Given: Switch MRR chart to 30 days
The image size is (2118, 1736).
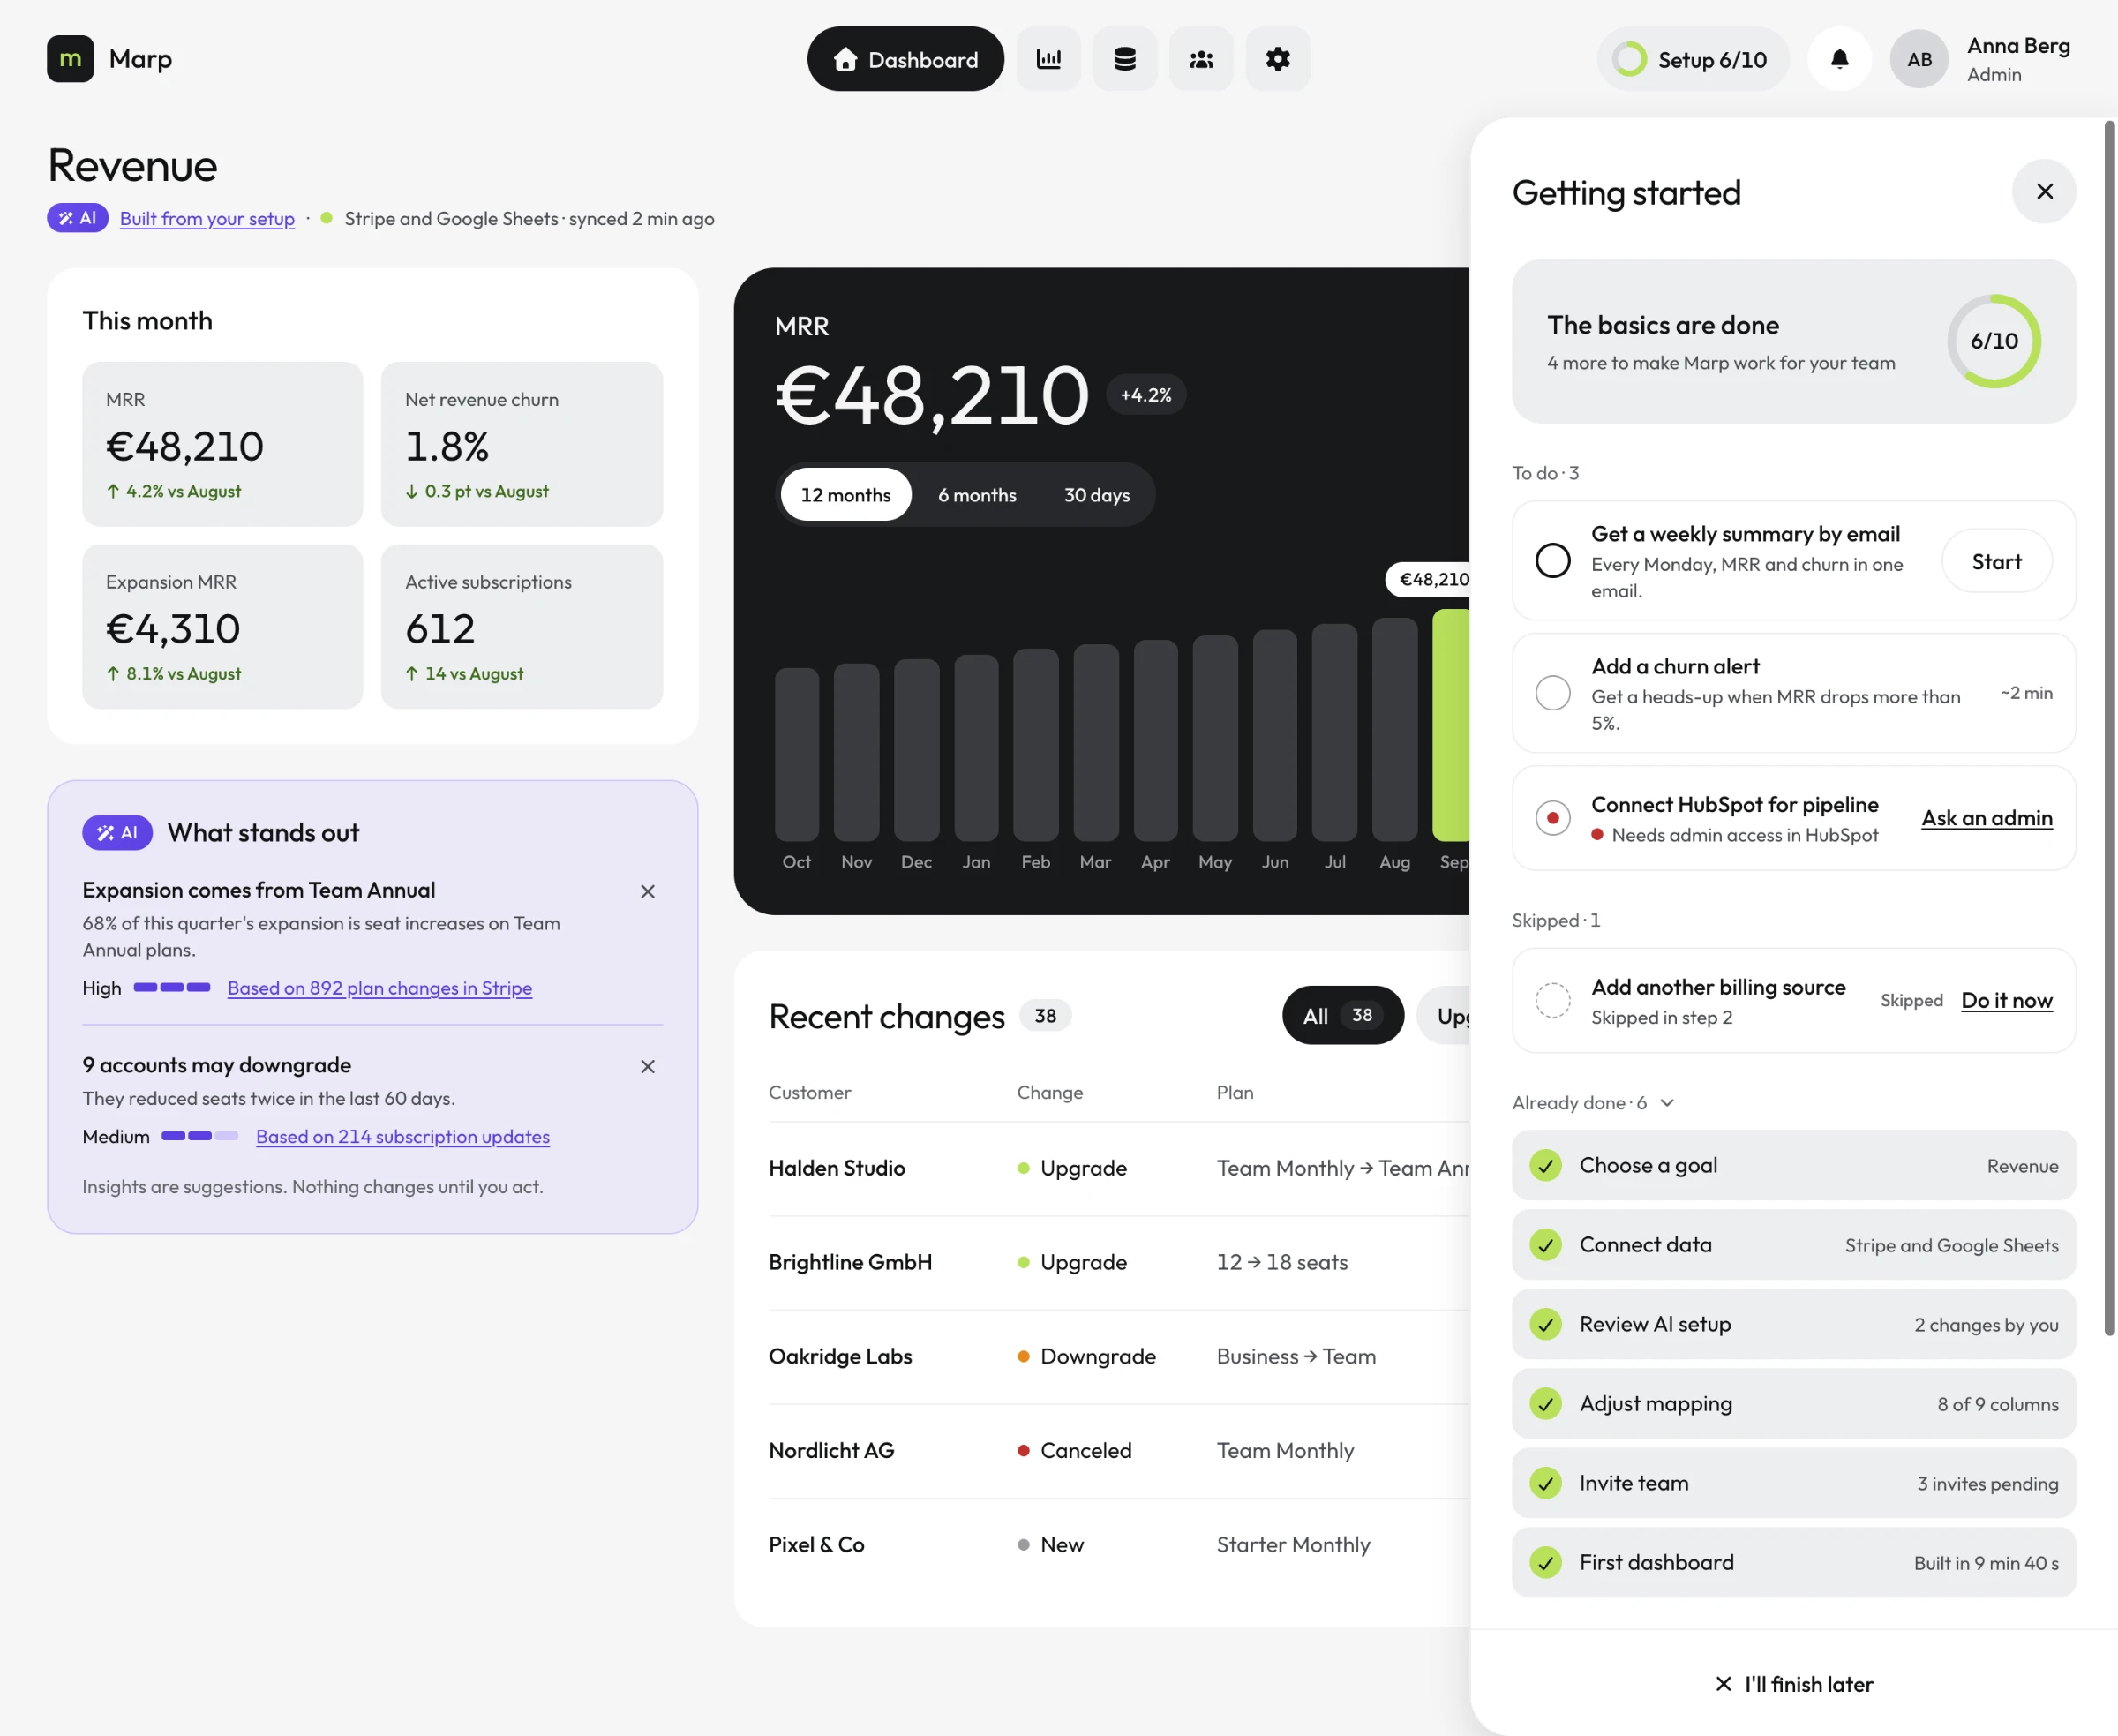Looking at the screenshot, I should tap(1097, 494).
